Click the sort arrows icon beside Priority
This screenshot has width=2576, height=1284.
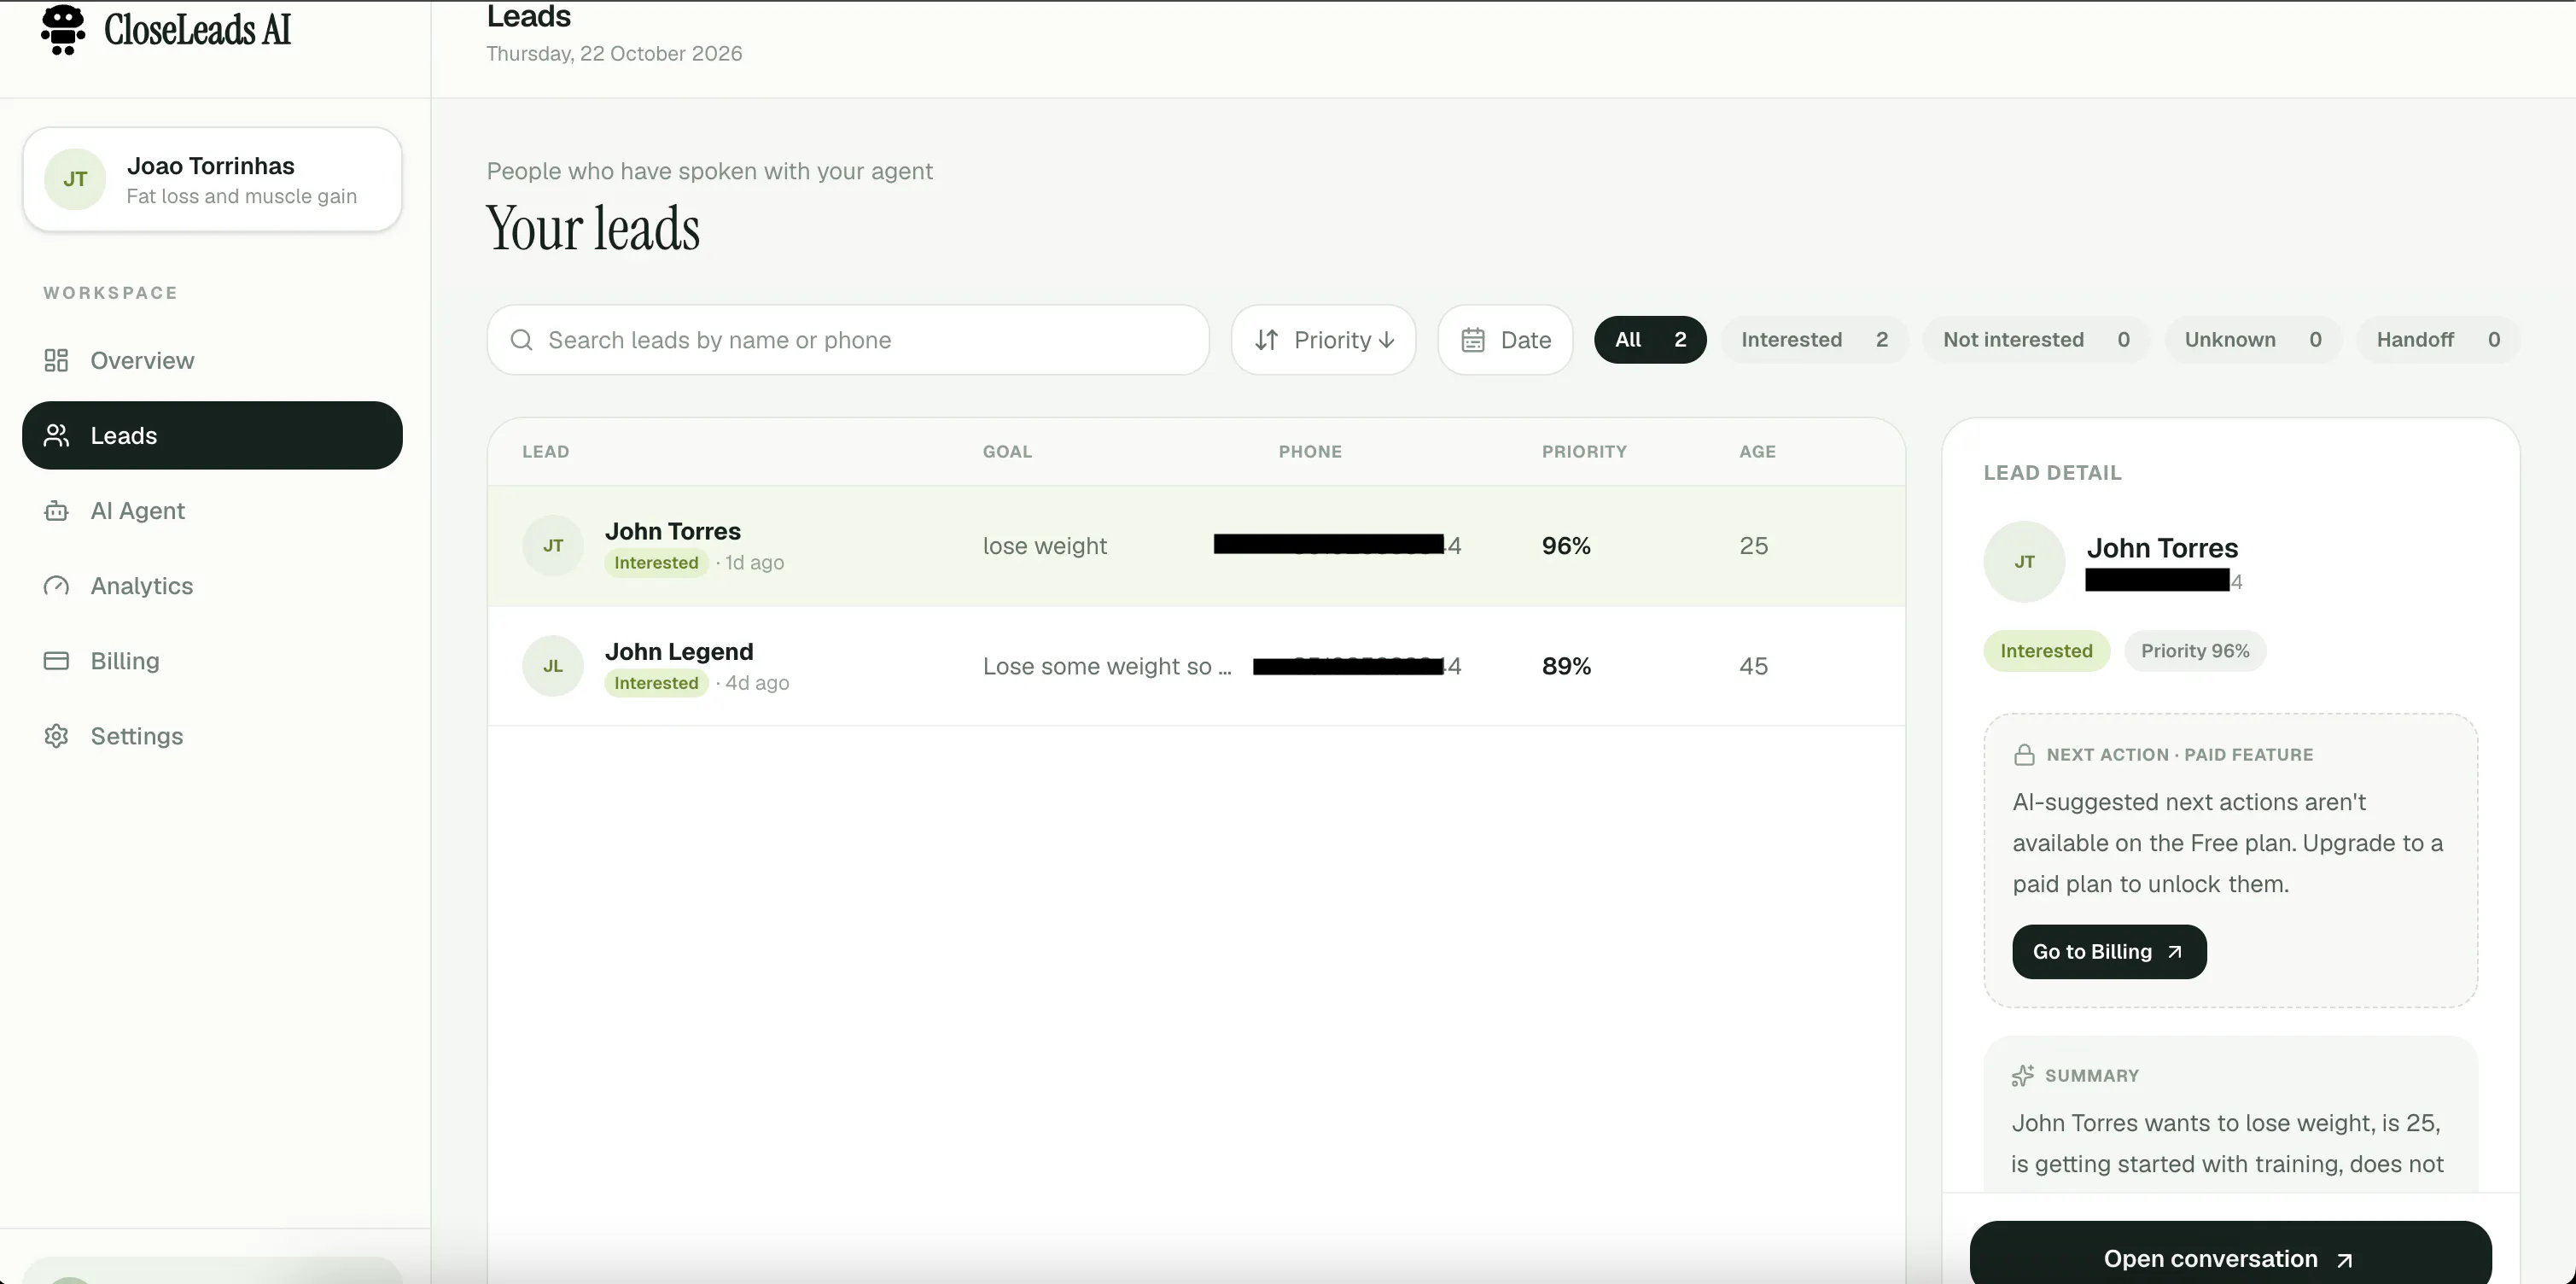1266,340
